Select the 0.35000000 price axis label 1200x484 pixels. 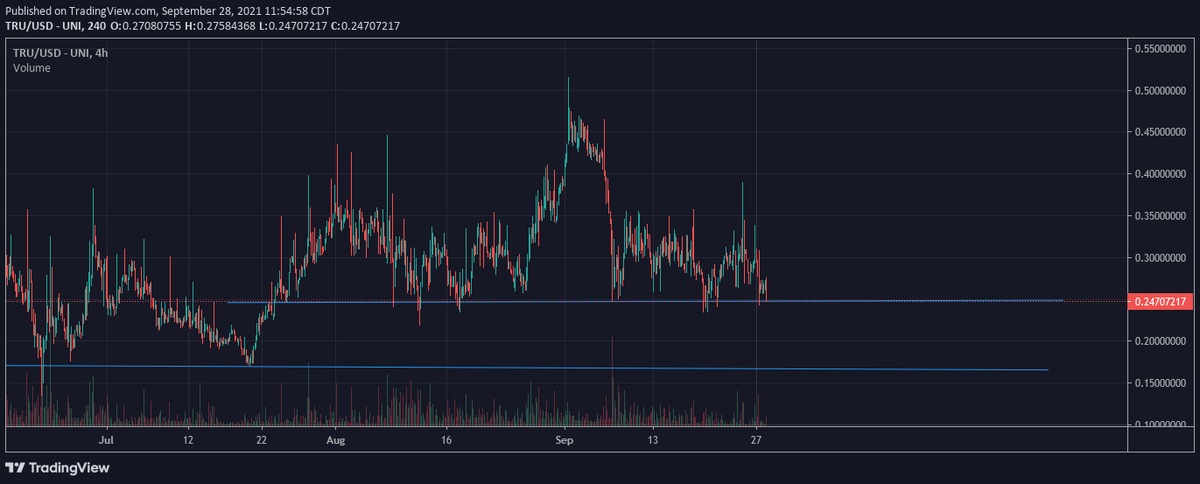pos(1161,216)
